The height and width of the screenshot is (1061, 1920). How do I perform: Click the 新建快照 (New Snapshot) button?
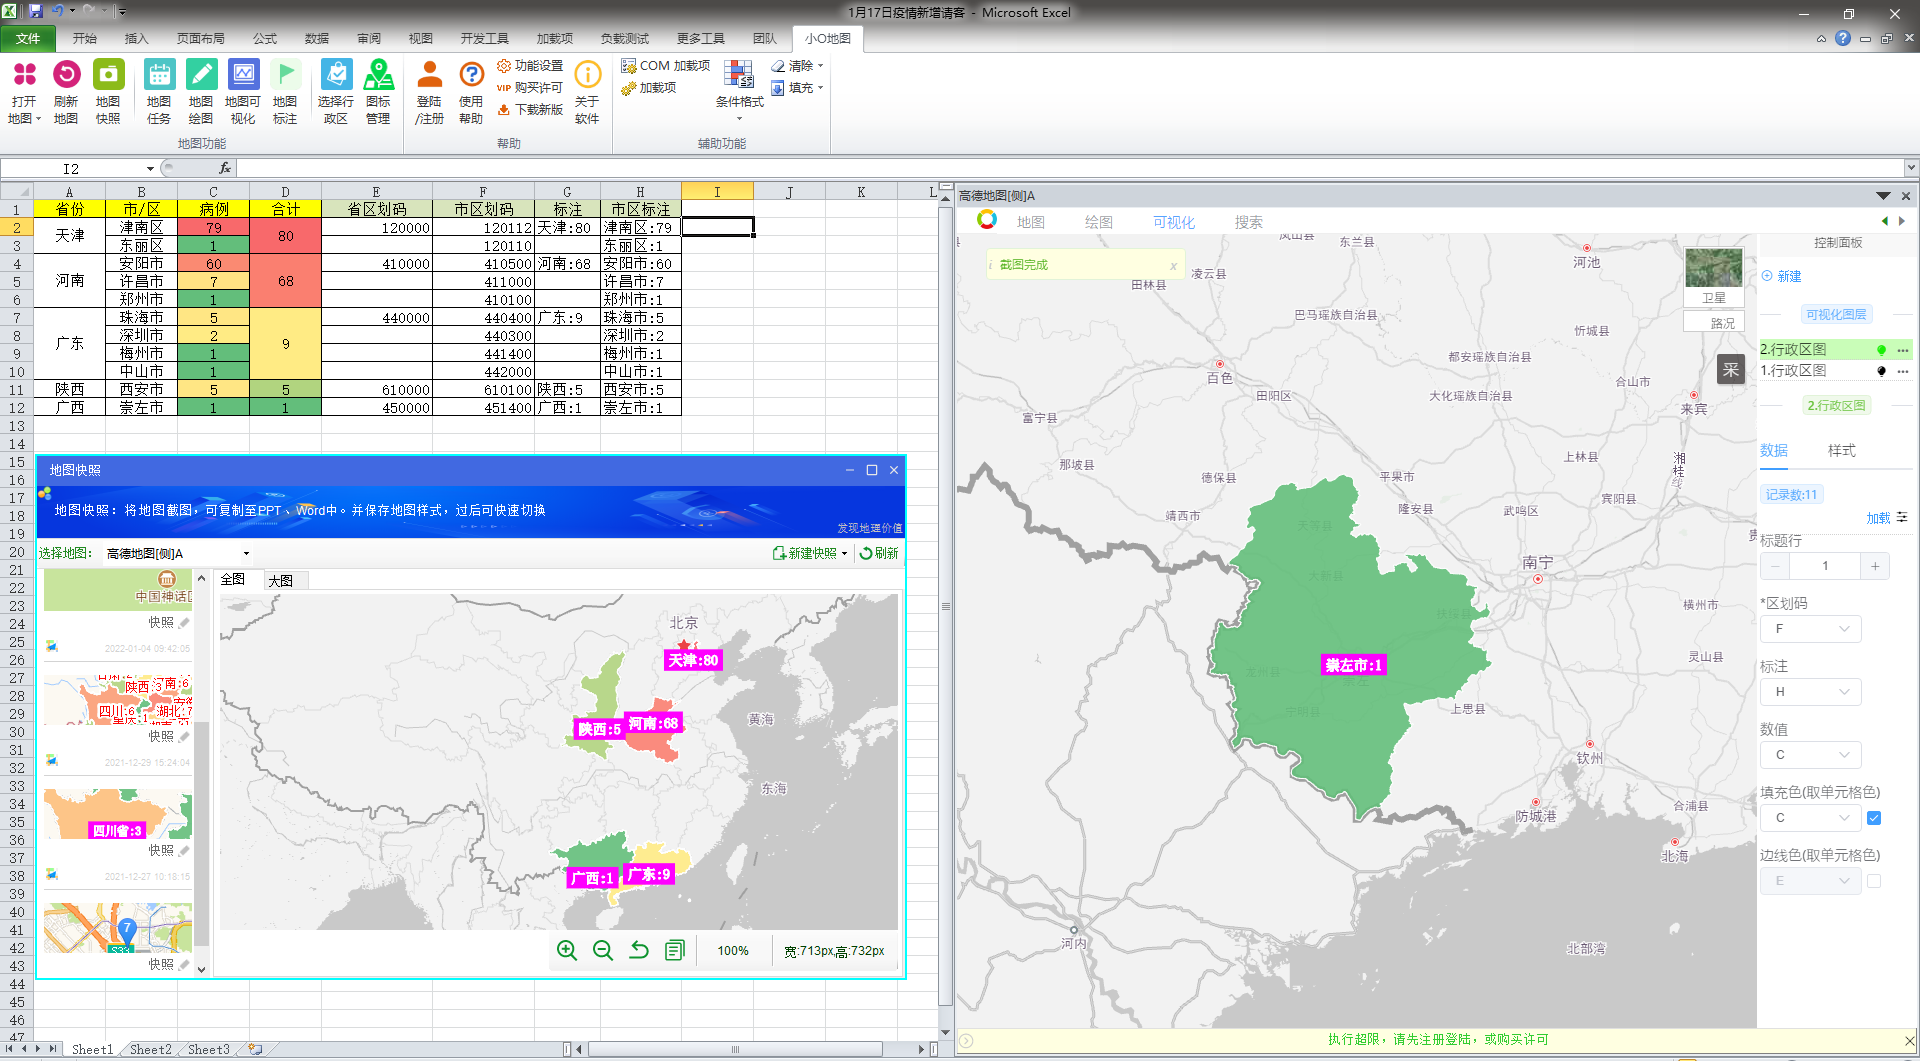pos(805,553)
